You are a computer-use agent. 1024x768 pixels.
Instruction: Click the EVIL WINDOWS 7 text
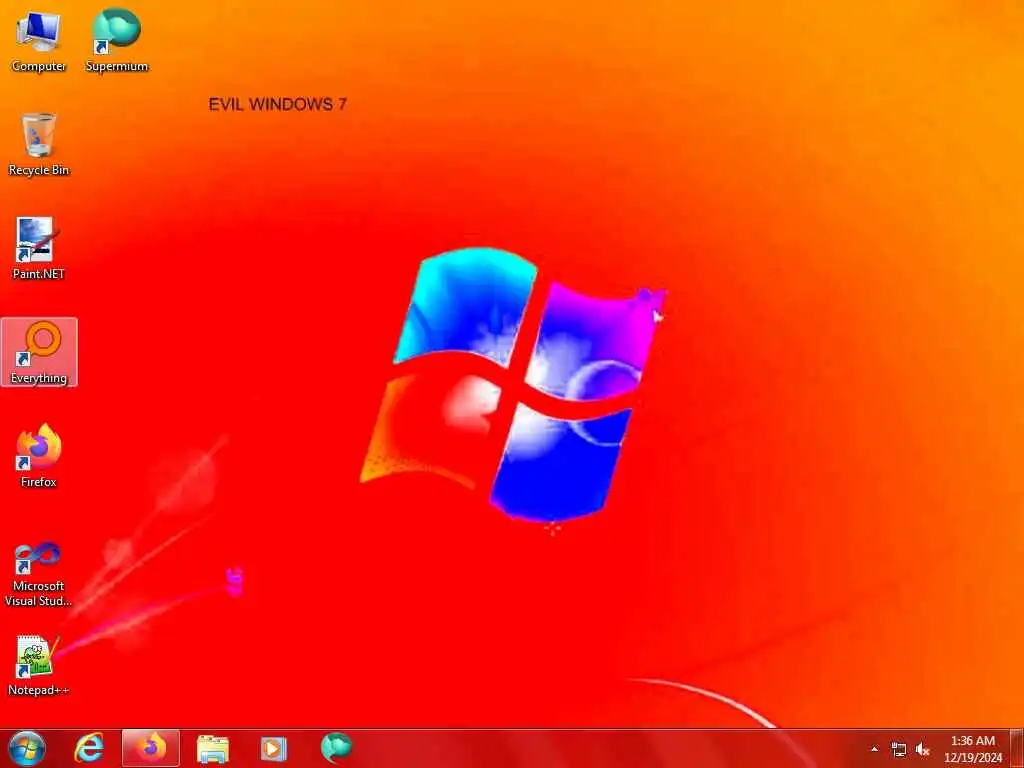(278, 104)
